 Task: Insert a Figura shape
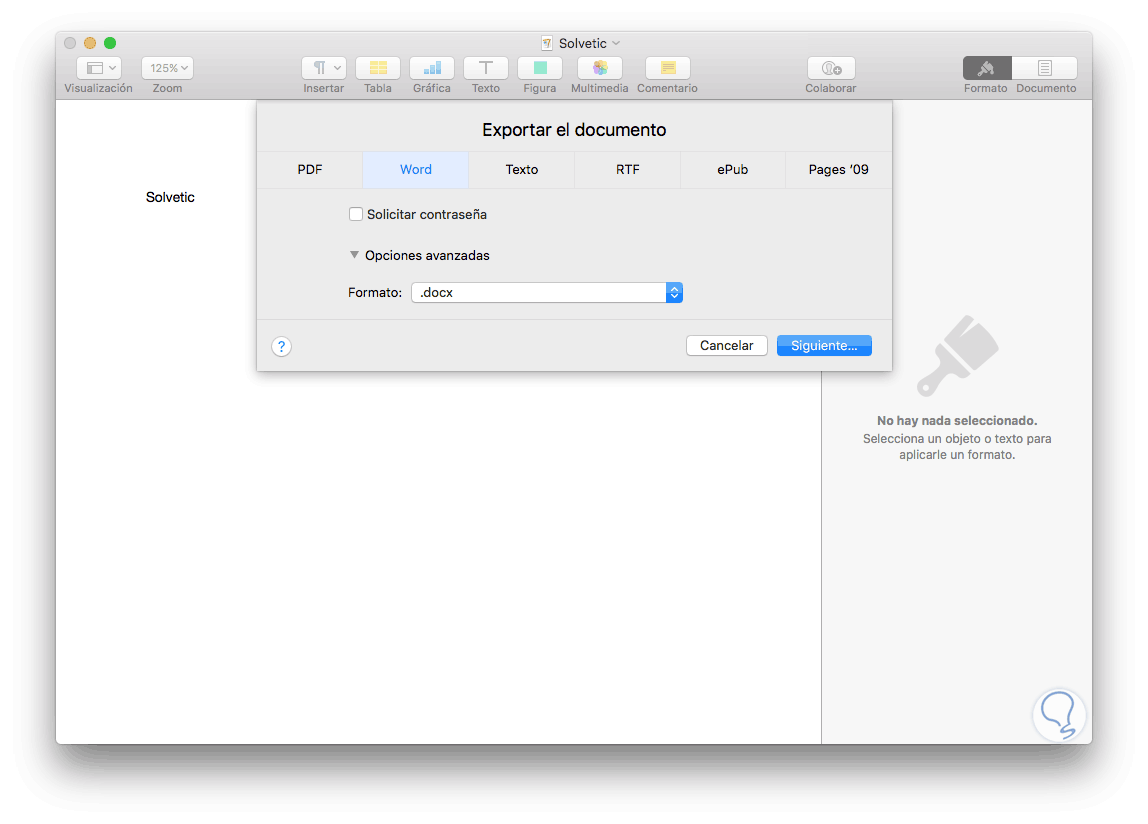click(539, 68)
